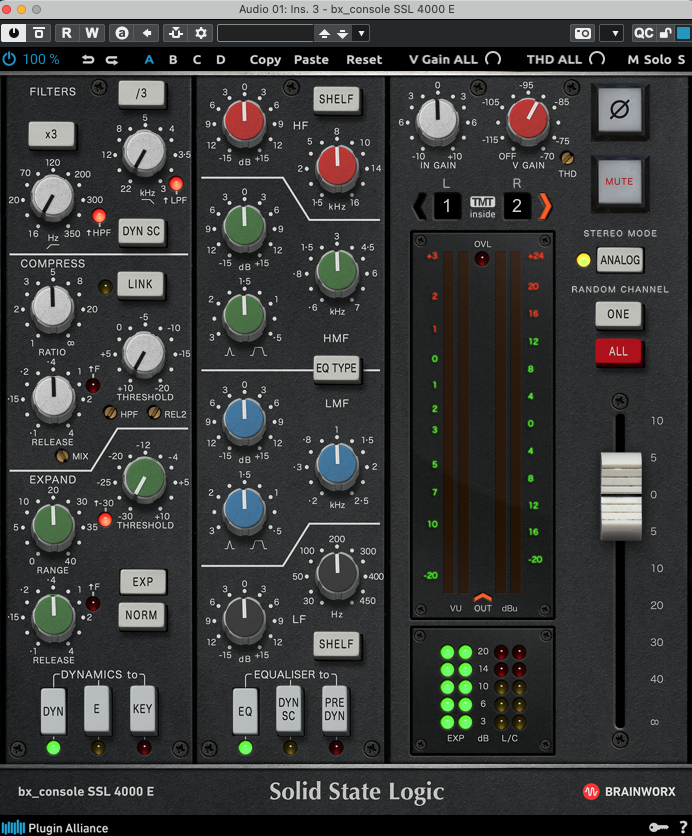Click the QC quick controls button
This screenshot has width=692, height=836.
pyautogui.click(x=643, y=33)
